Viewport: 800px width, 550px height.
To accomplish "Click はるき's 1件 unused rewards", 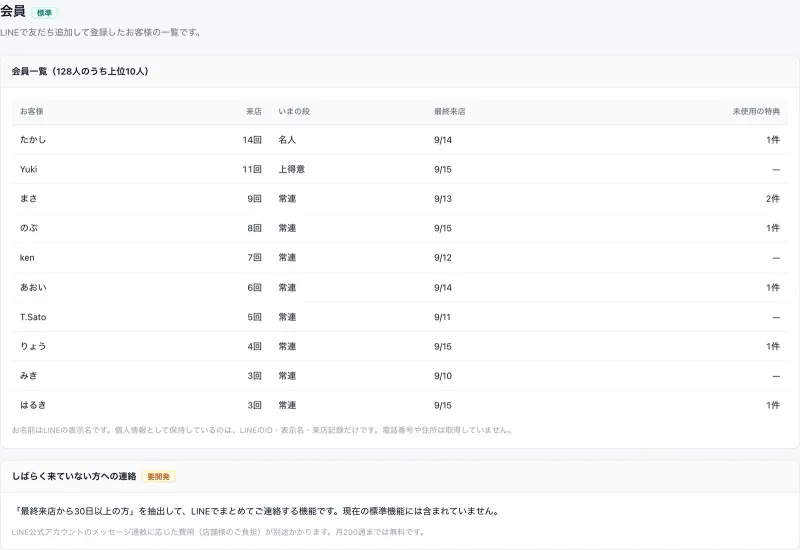I will pos(773,405).
